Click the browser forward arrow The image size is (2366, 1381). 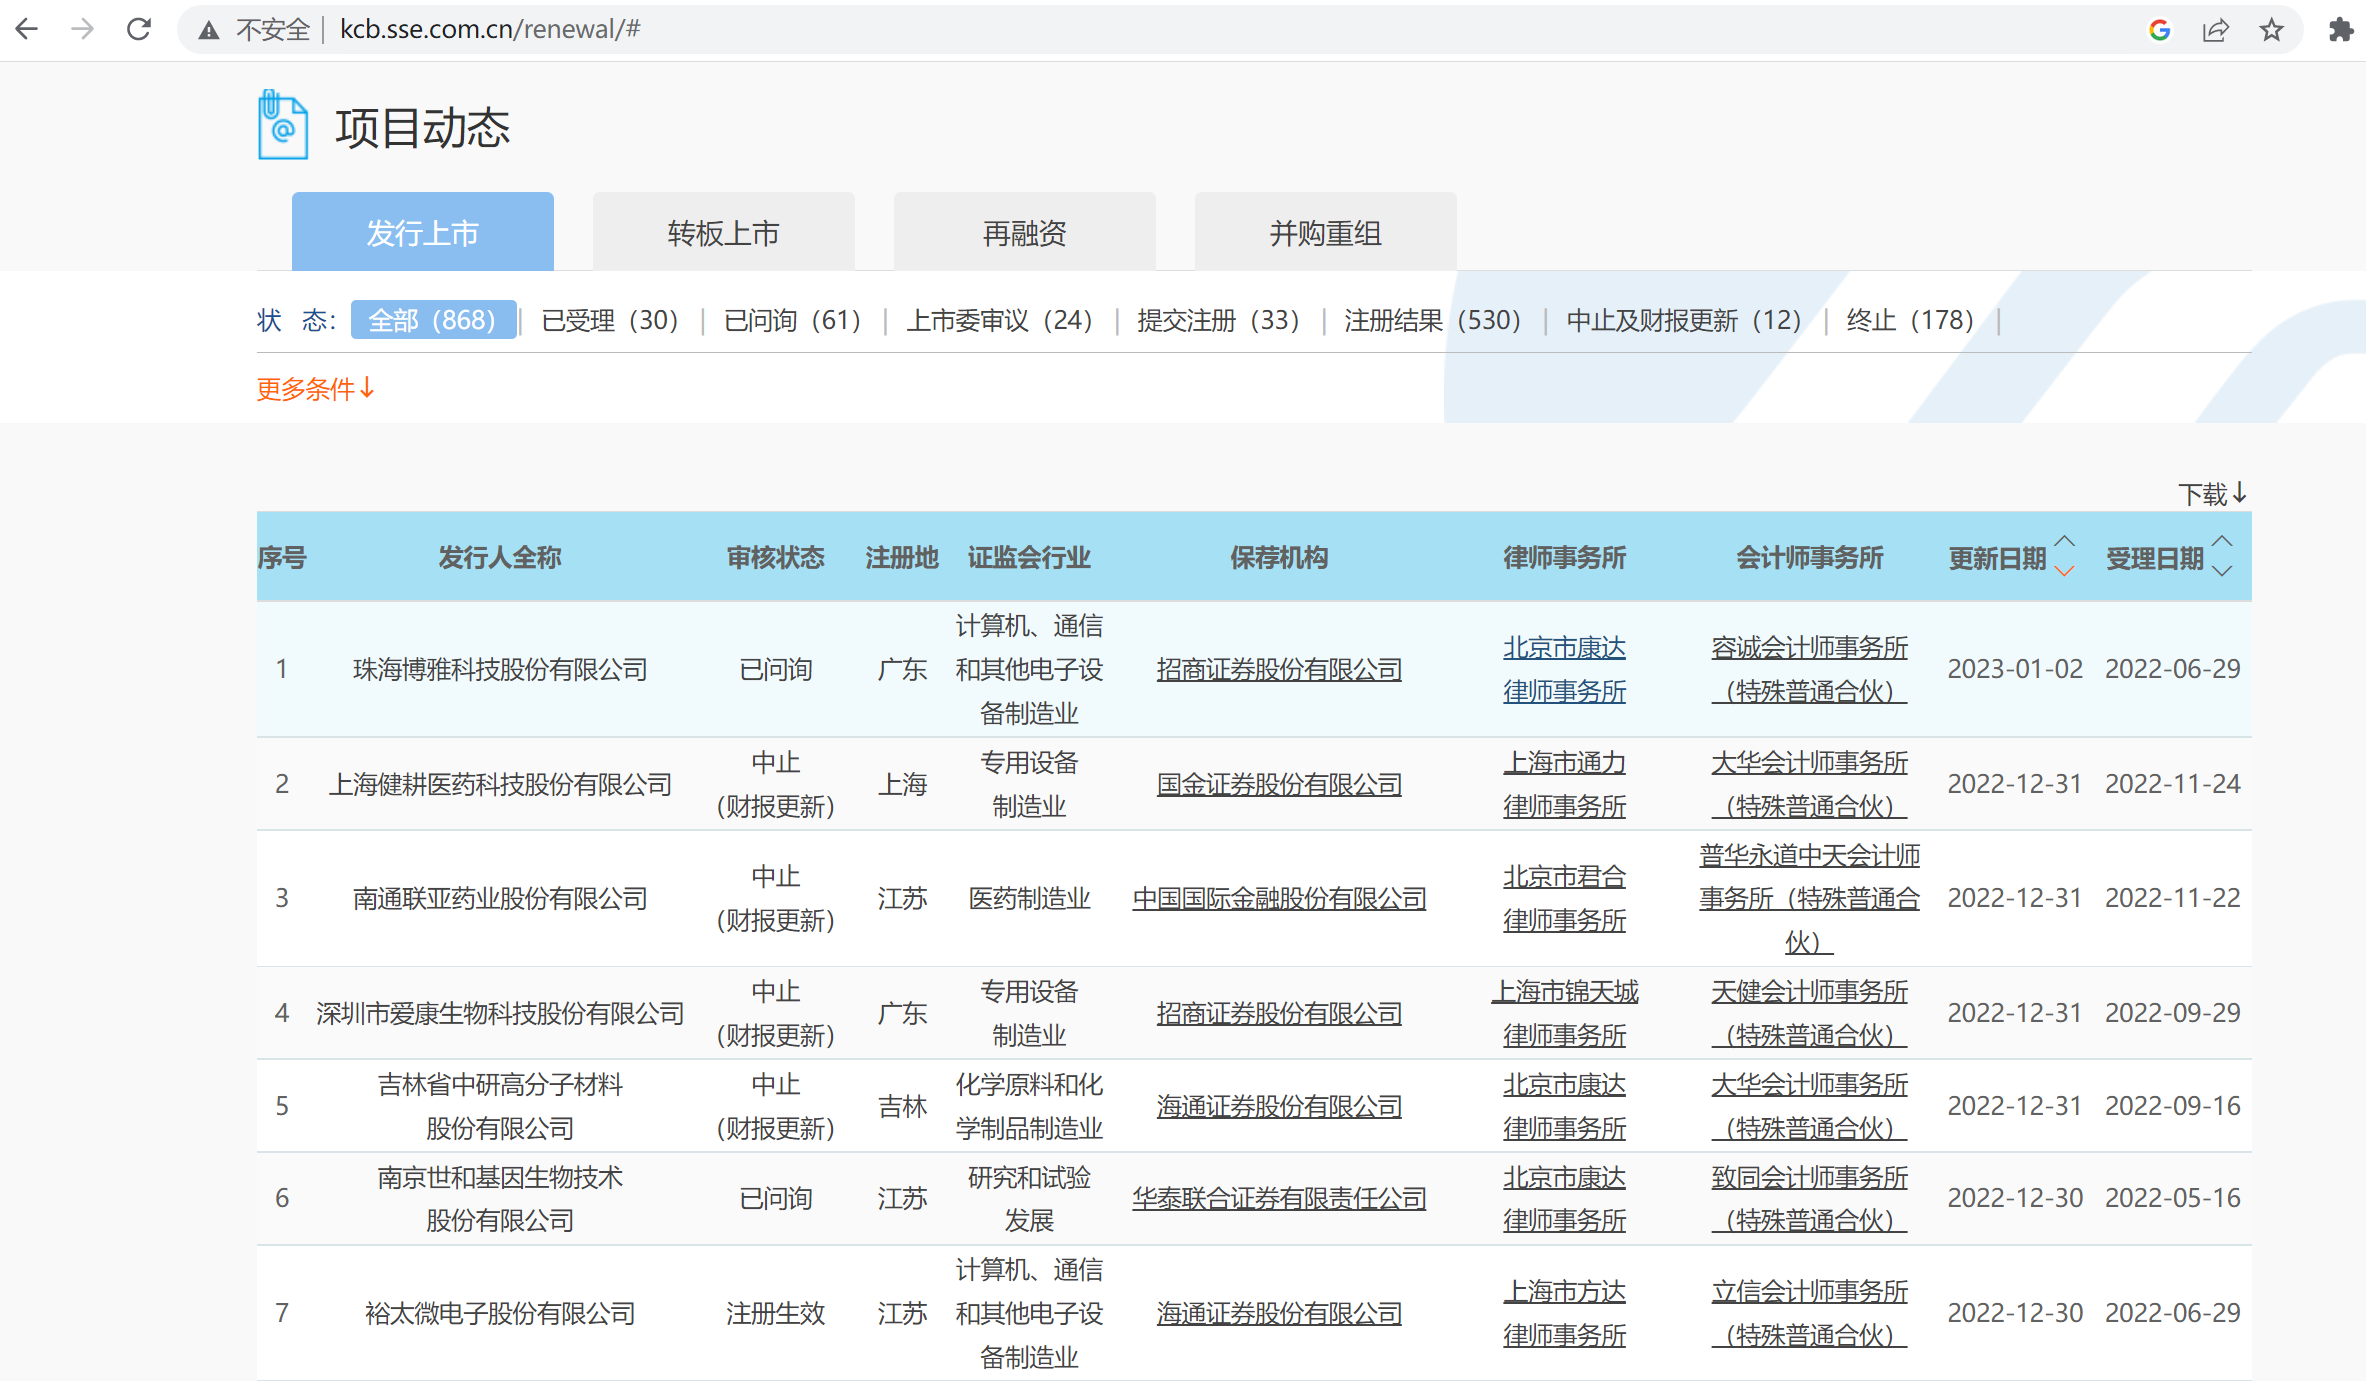(83, 29)
